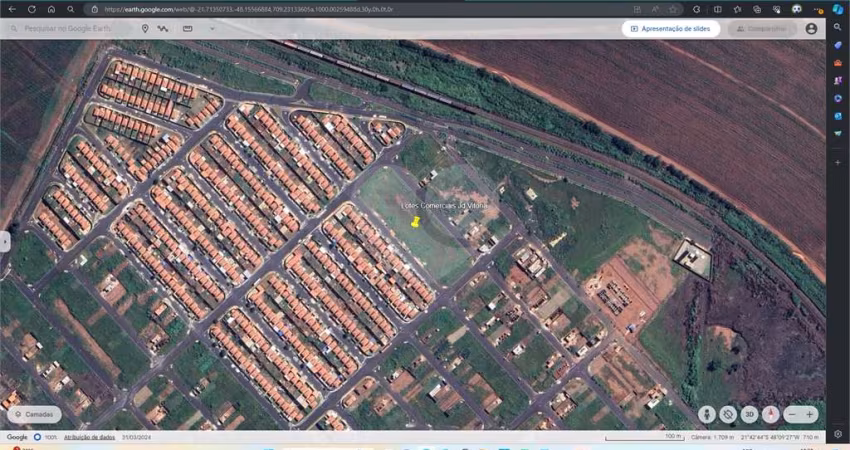
Task: Activate the Street View pegman icon
Action: [x=707, y=414]
